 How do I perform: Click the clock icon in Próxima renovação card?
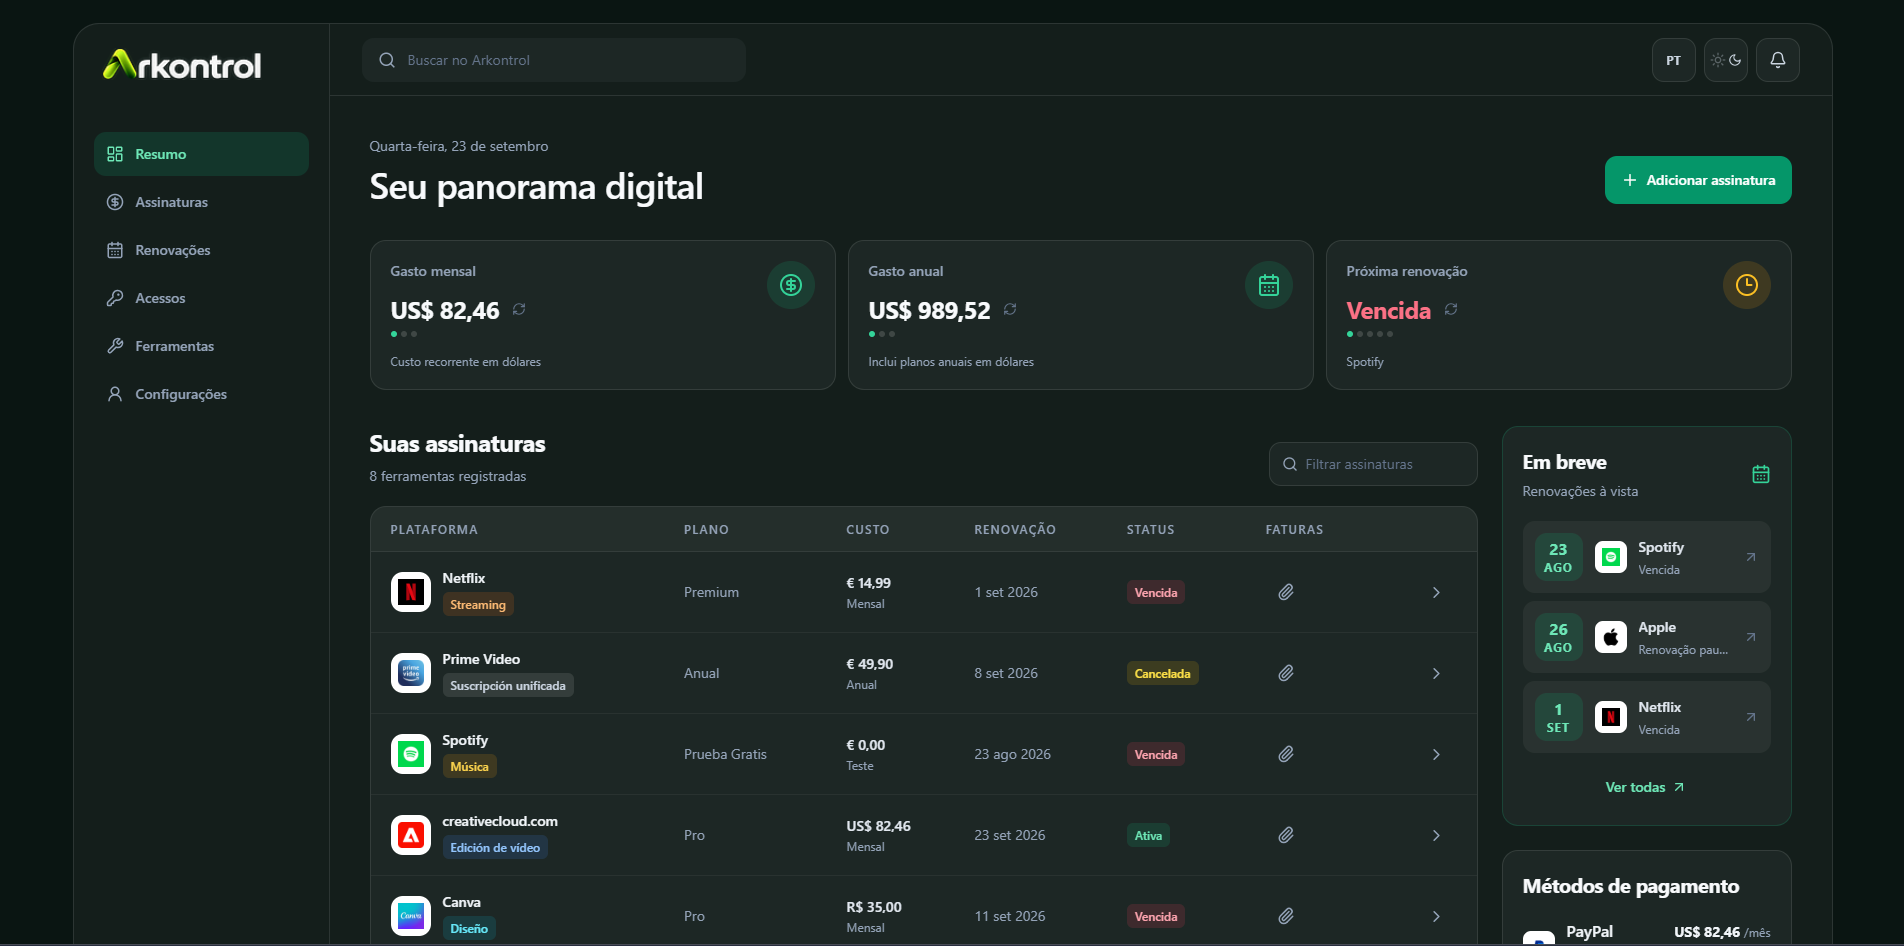[1747, 285]
